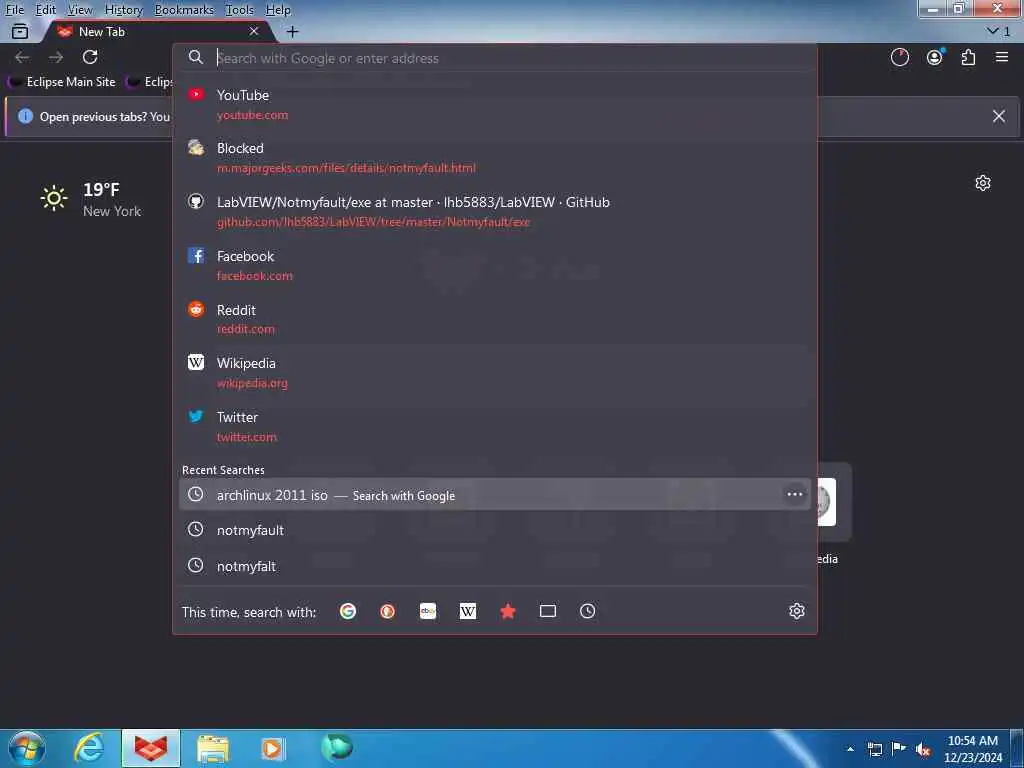Select the Wikipedia suggestion

495,372
